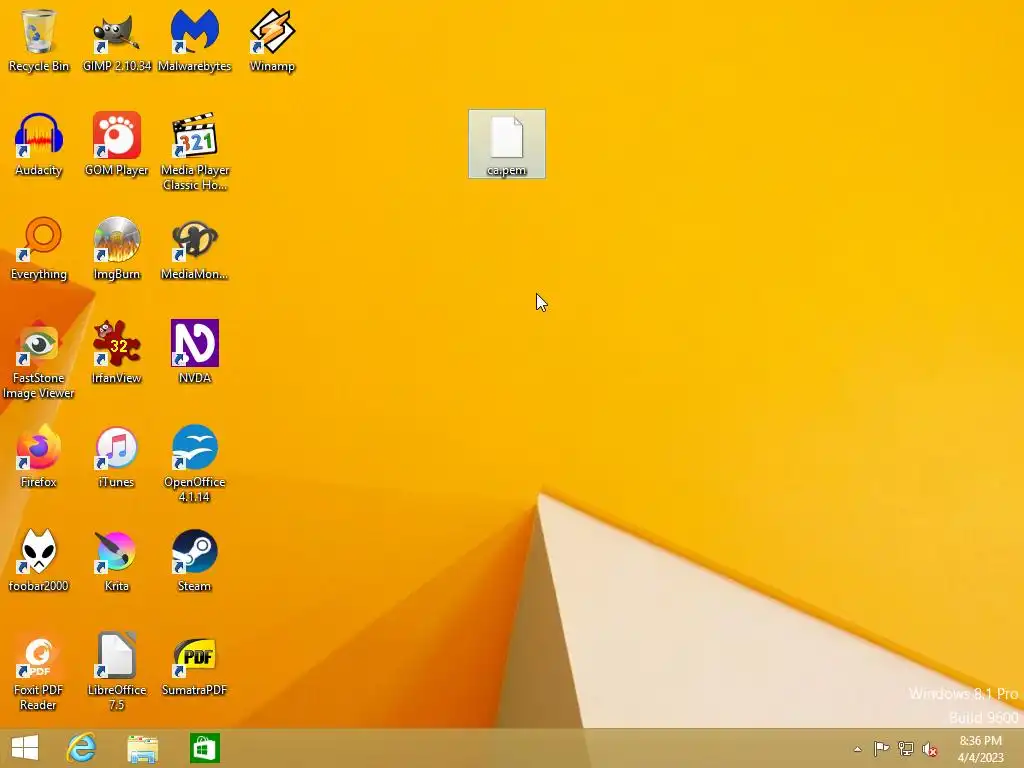The height and width of the screenshot is (768, 1024).
Task: Show hidden tray icons arrow
Action: (x=857, y=749)
